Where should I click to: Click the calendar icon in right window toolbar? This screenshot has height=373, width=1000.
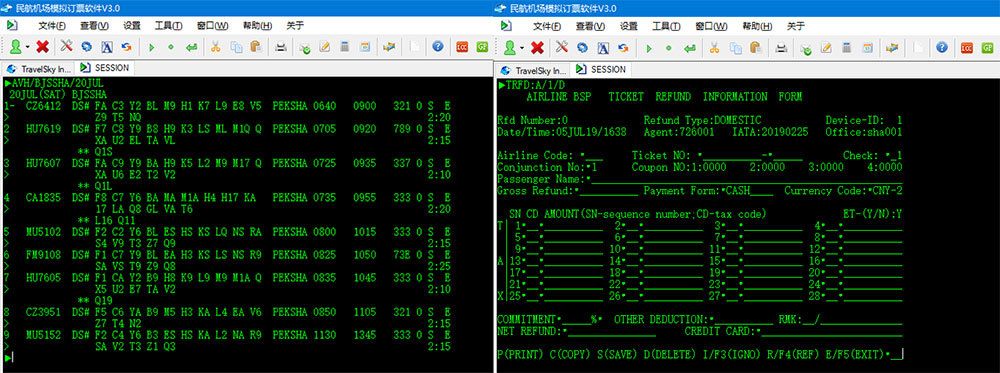[x=867, y=47]
